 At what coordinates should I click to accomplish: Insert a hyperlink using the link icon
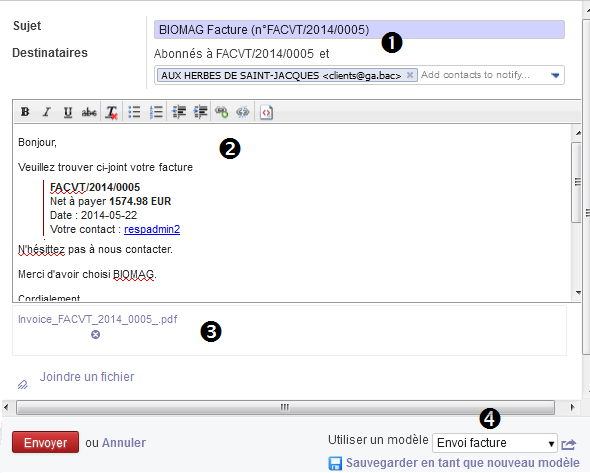coord(222,112)
